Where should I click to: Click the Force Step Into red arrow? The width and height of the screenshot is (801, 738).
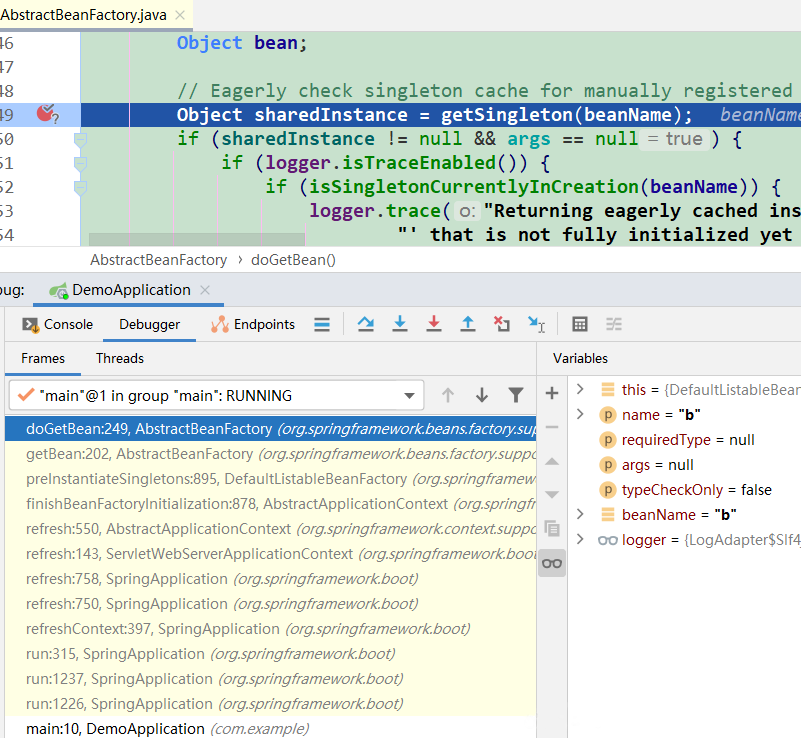tap(434, 324)
